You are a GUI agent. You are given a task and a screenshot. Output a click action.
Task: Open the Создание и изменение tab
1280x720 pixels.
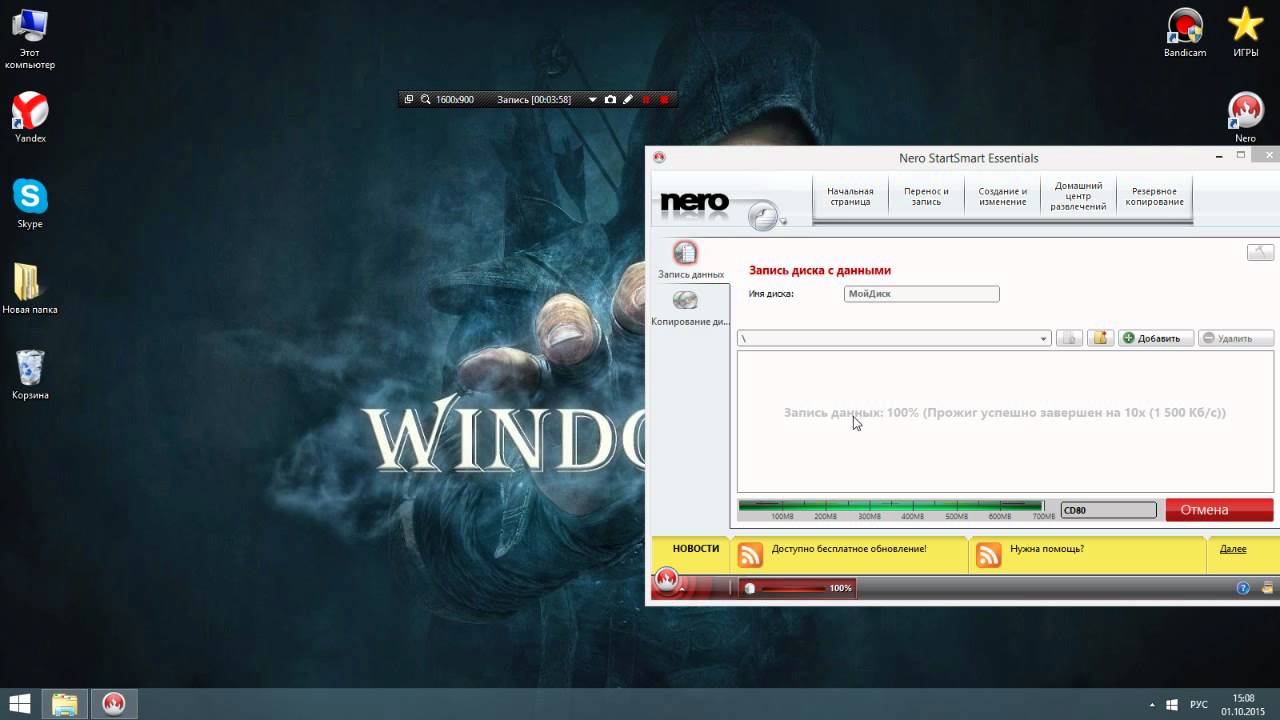1002,196
